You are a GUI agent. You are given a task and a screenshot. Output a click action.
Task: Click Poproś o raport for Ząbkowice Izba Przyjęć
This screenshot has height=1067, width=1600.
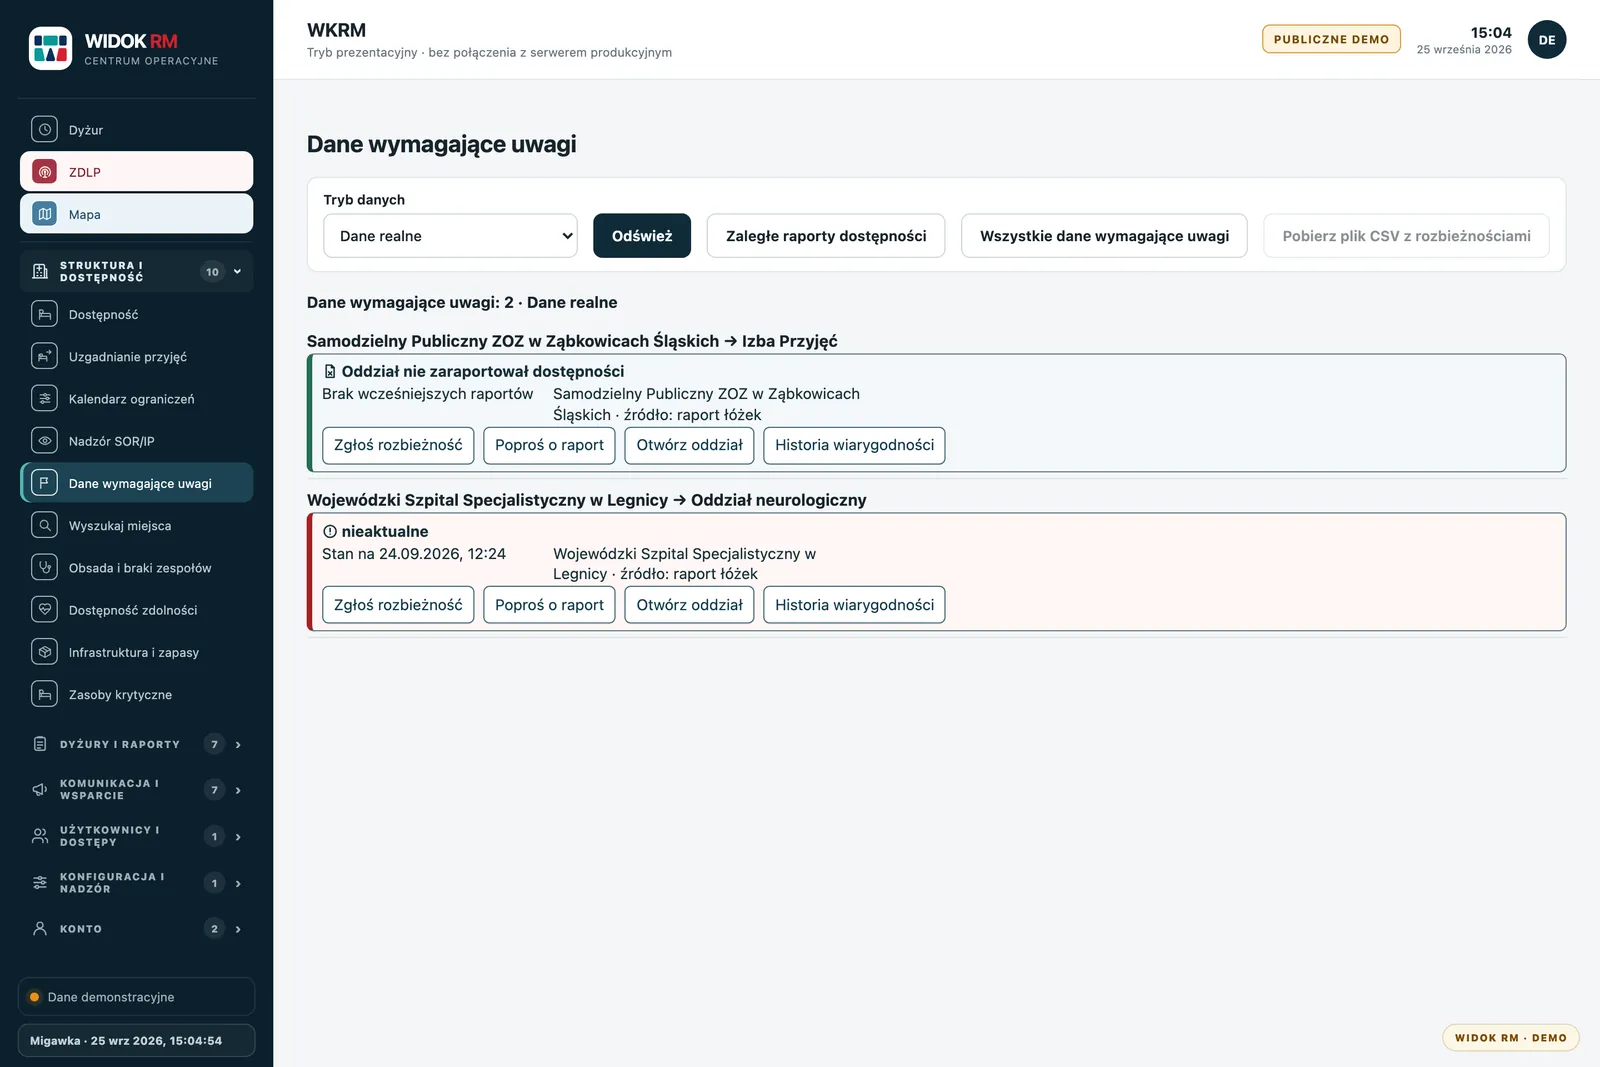[549, 445]
